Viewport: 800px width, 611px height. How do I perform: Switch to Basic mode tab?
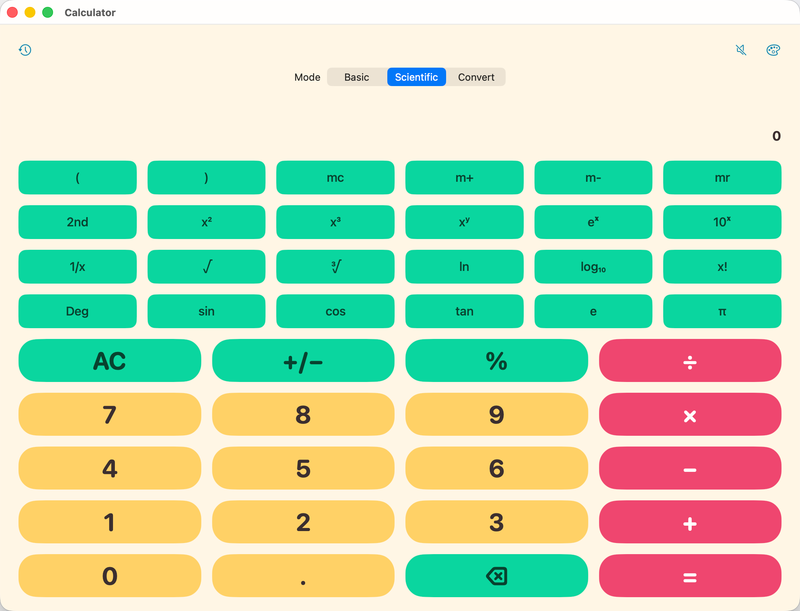357,77
